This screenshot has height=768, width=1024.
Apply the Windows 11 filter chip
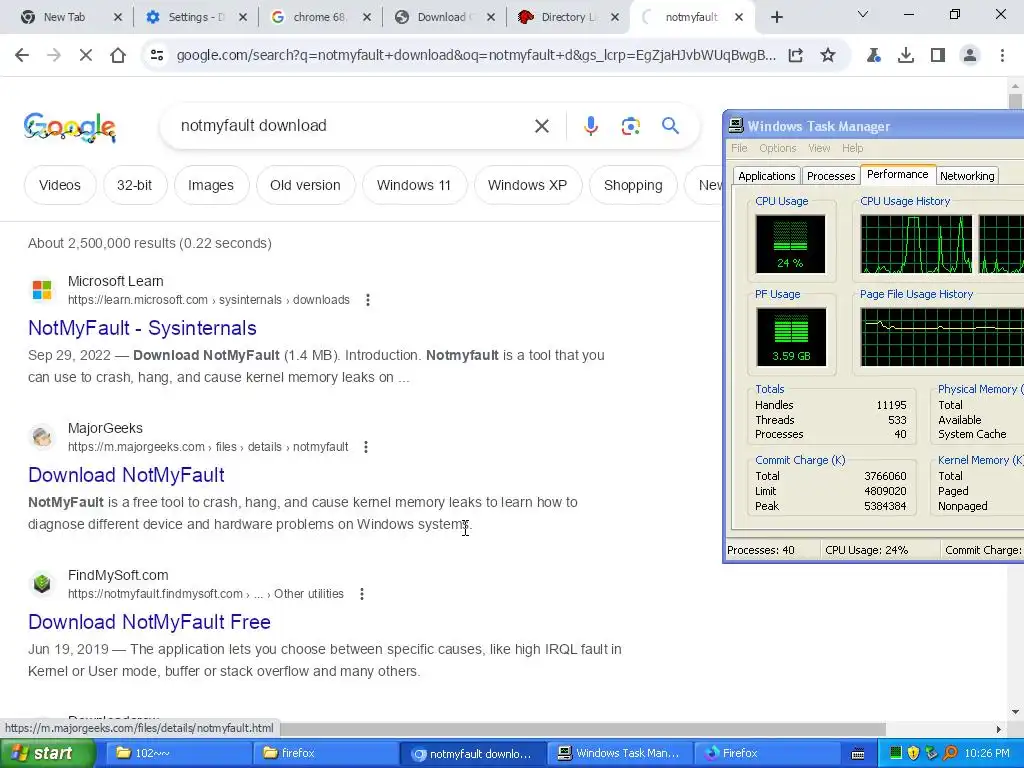click(414, 185)
